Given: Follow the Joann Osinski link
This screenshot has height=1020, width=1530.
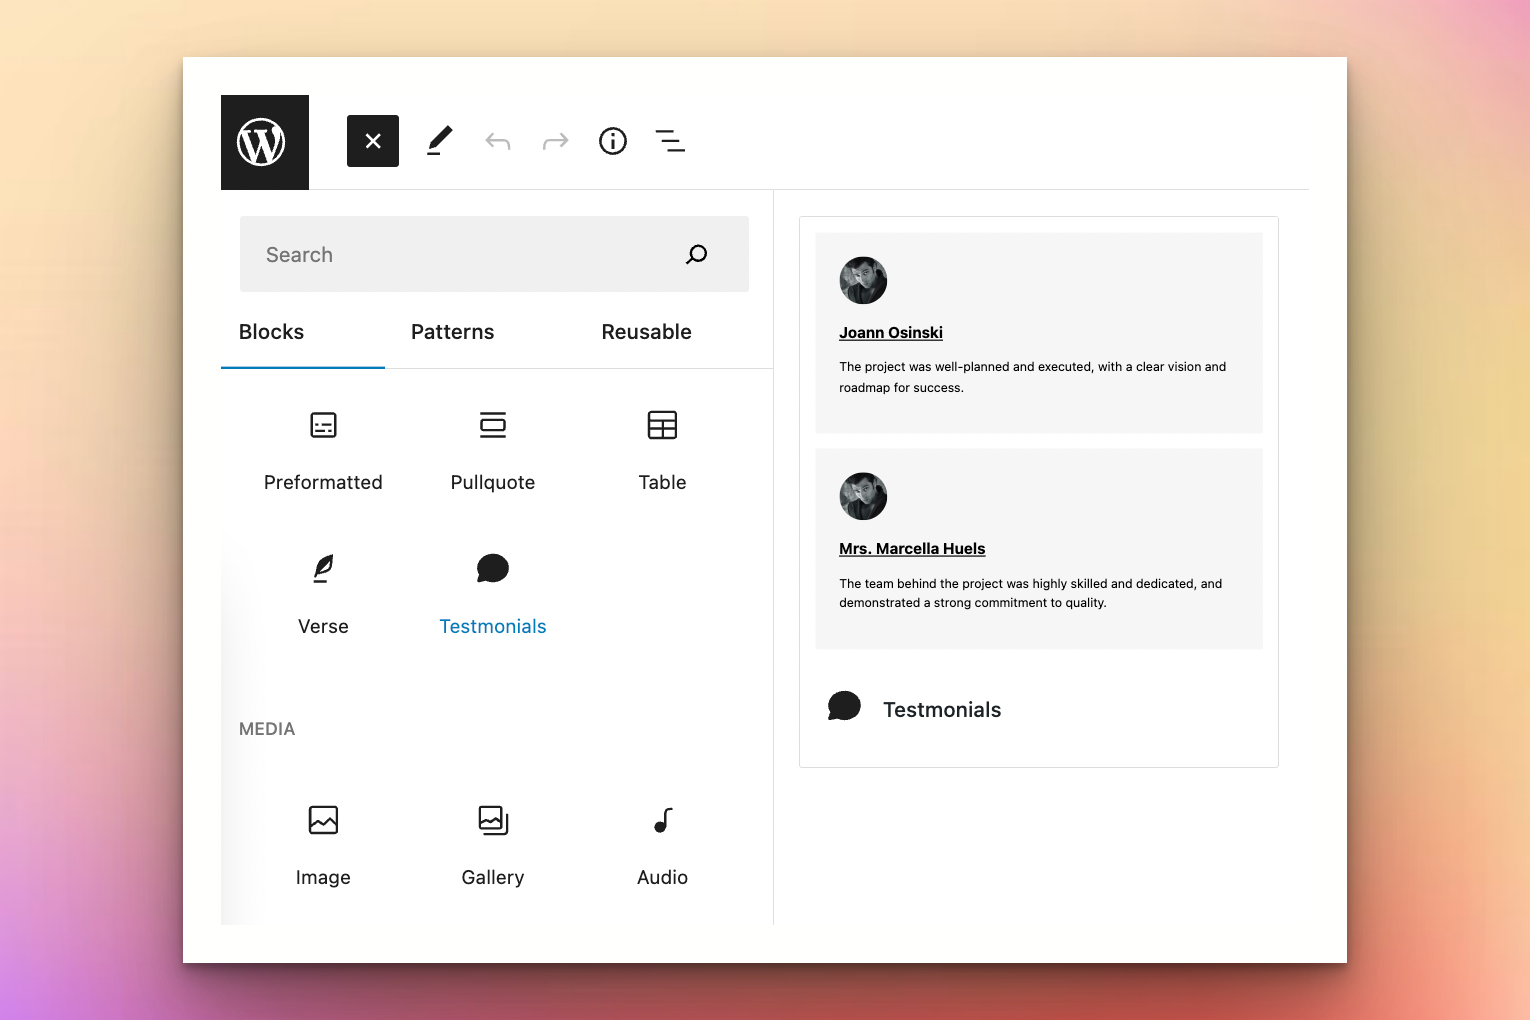Looking at the screenshot, I should (x=890, y=333).
